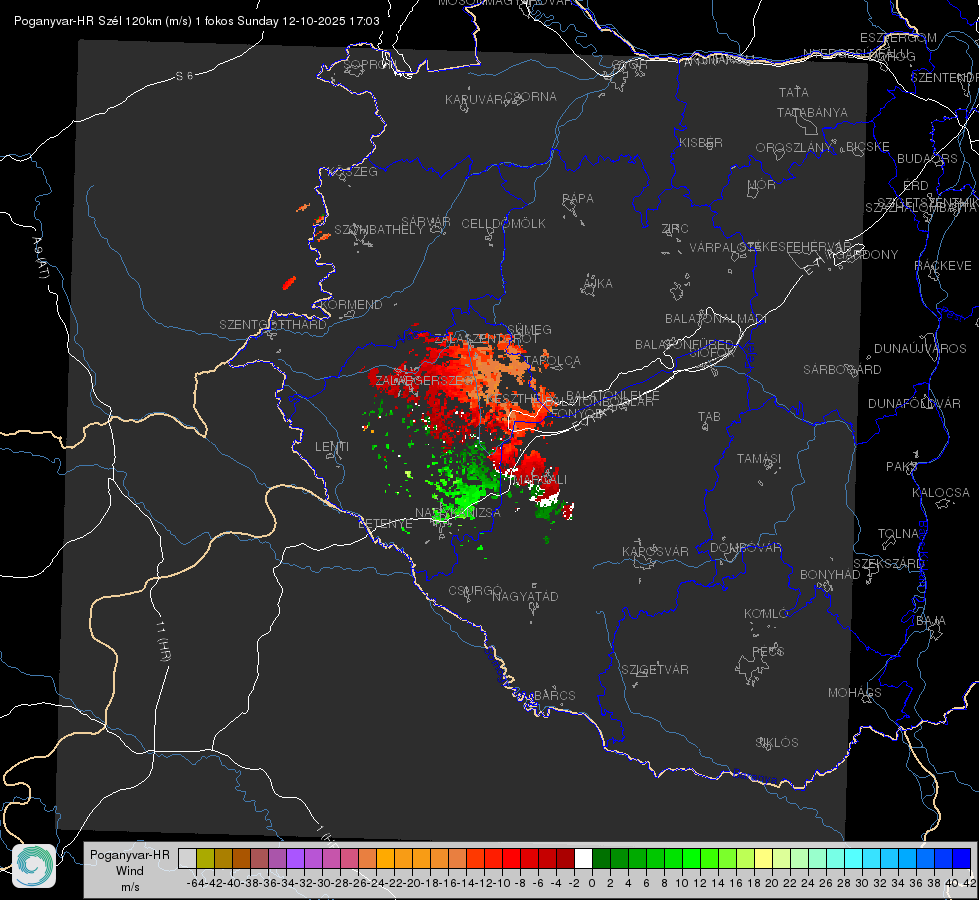Click the KOMLO label
Image resolution: width=979 pixels, height=900 pixels.
pyautogui.click(x=765, y=614)
